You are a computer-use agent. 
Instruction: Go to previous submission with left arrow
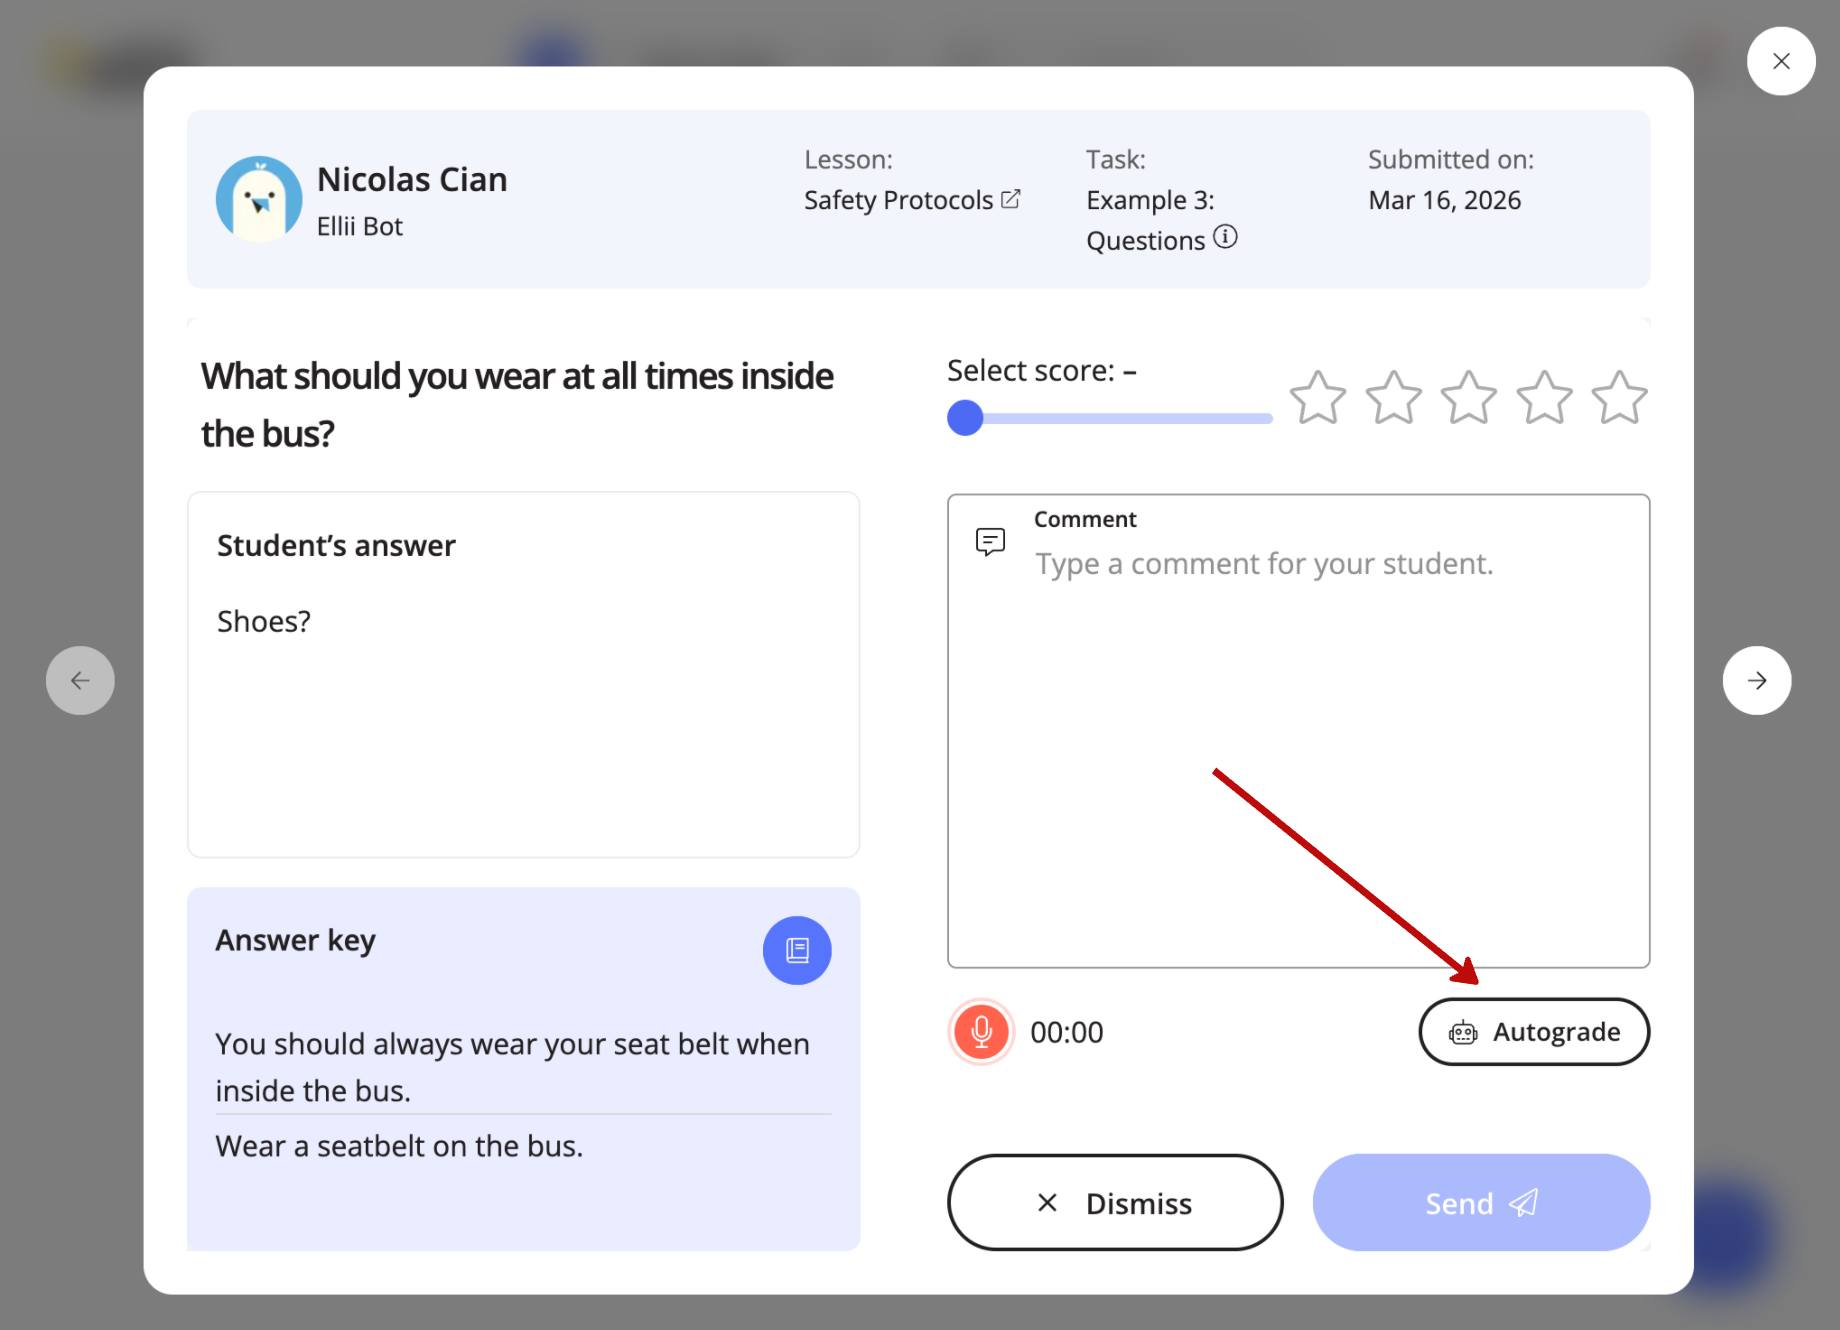point(80,680)
